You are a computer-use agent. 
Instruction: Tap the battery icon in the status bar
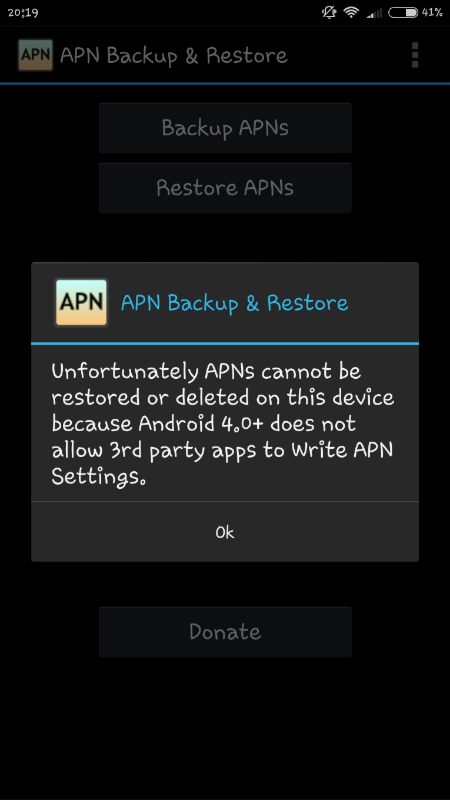pyautogui.click(x=403, y=12)
